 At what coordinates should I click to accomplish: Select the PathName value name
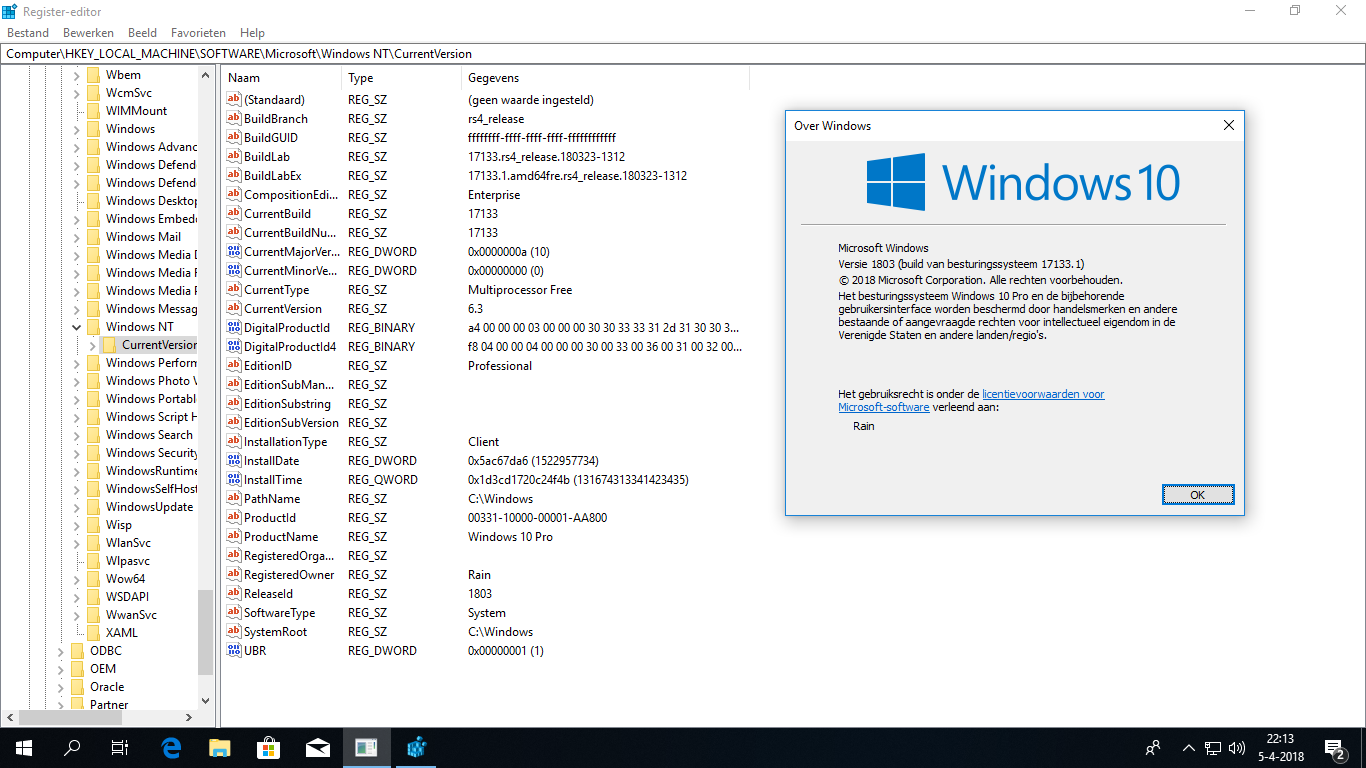(272, 499)
